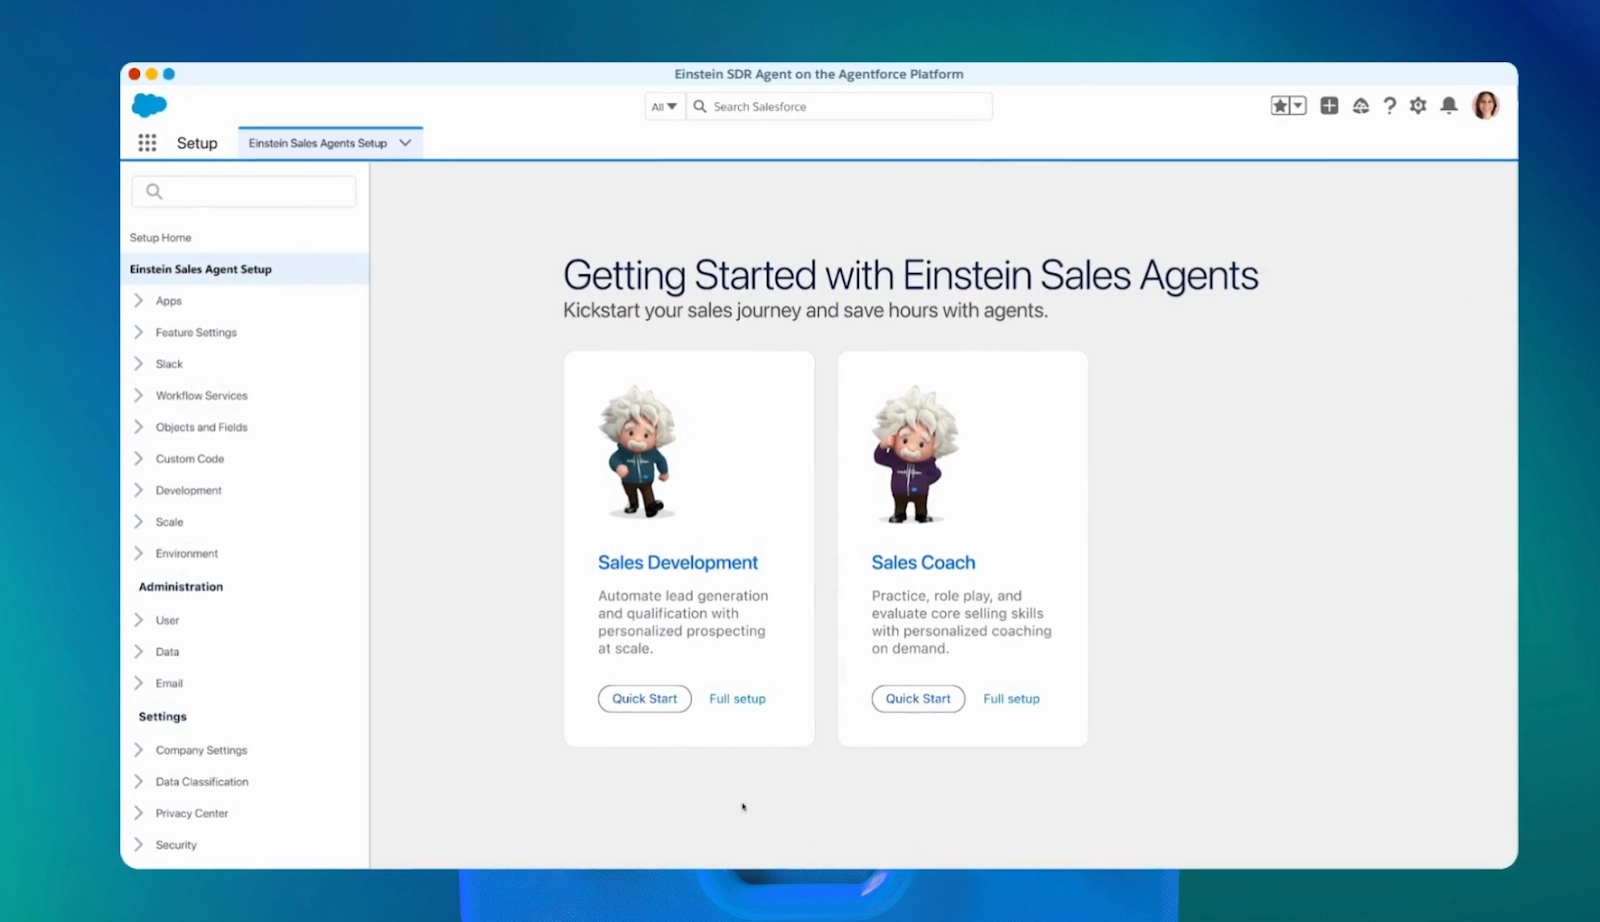The image size is (1600, 922).
Task: Expand the Custom Code section
Action: point(139,459)
